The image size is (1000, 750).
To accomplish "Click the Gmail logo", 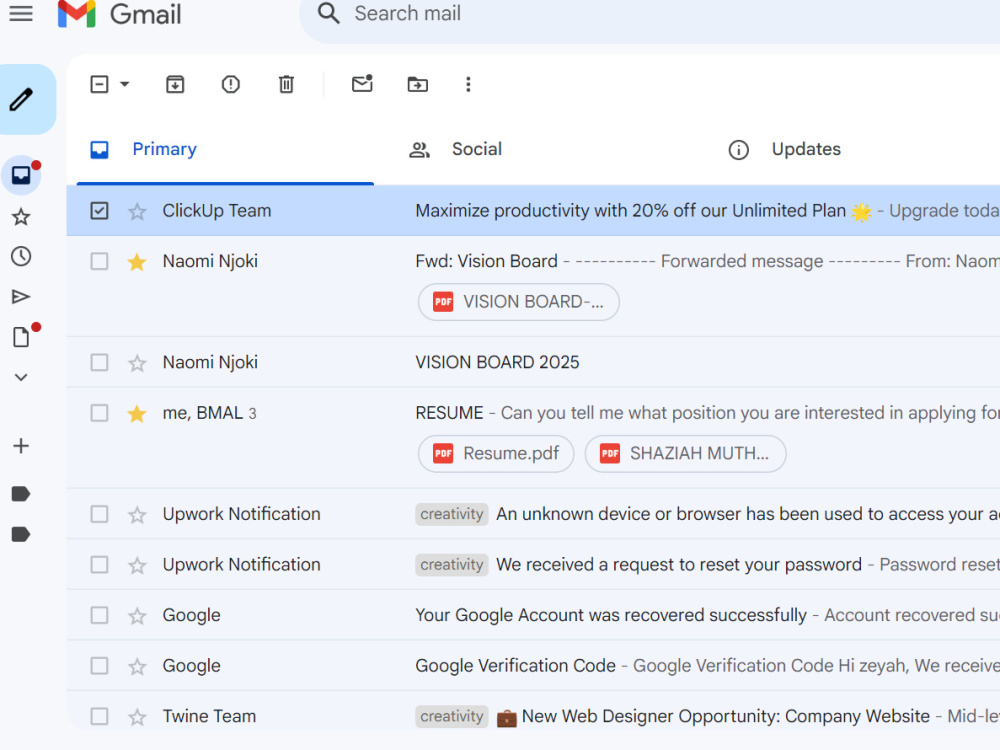I will (120, 14).
